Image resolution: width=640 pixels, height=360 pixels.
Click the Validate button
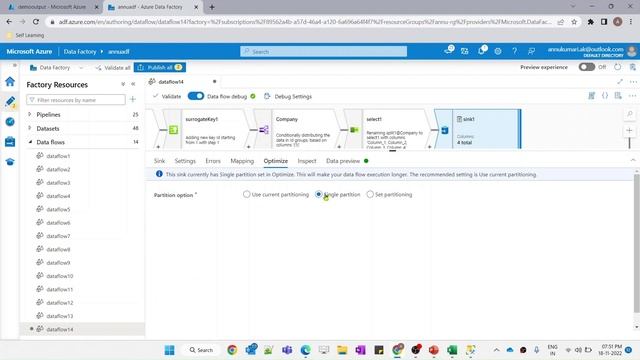coord(167,96)
